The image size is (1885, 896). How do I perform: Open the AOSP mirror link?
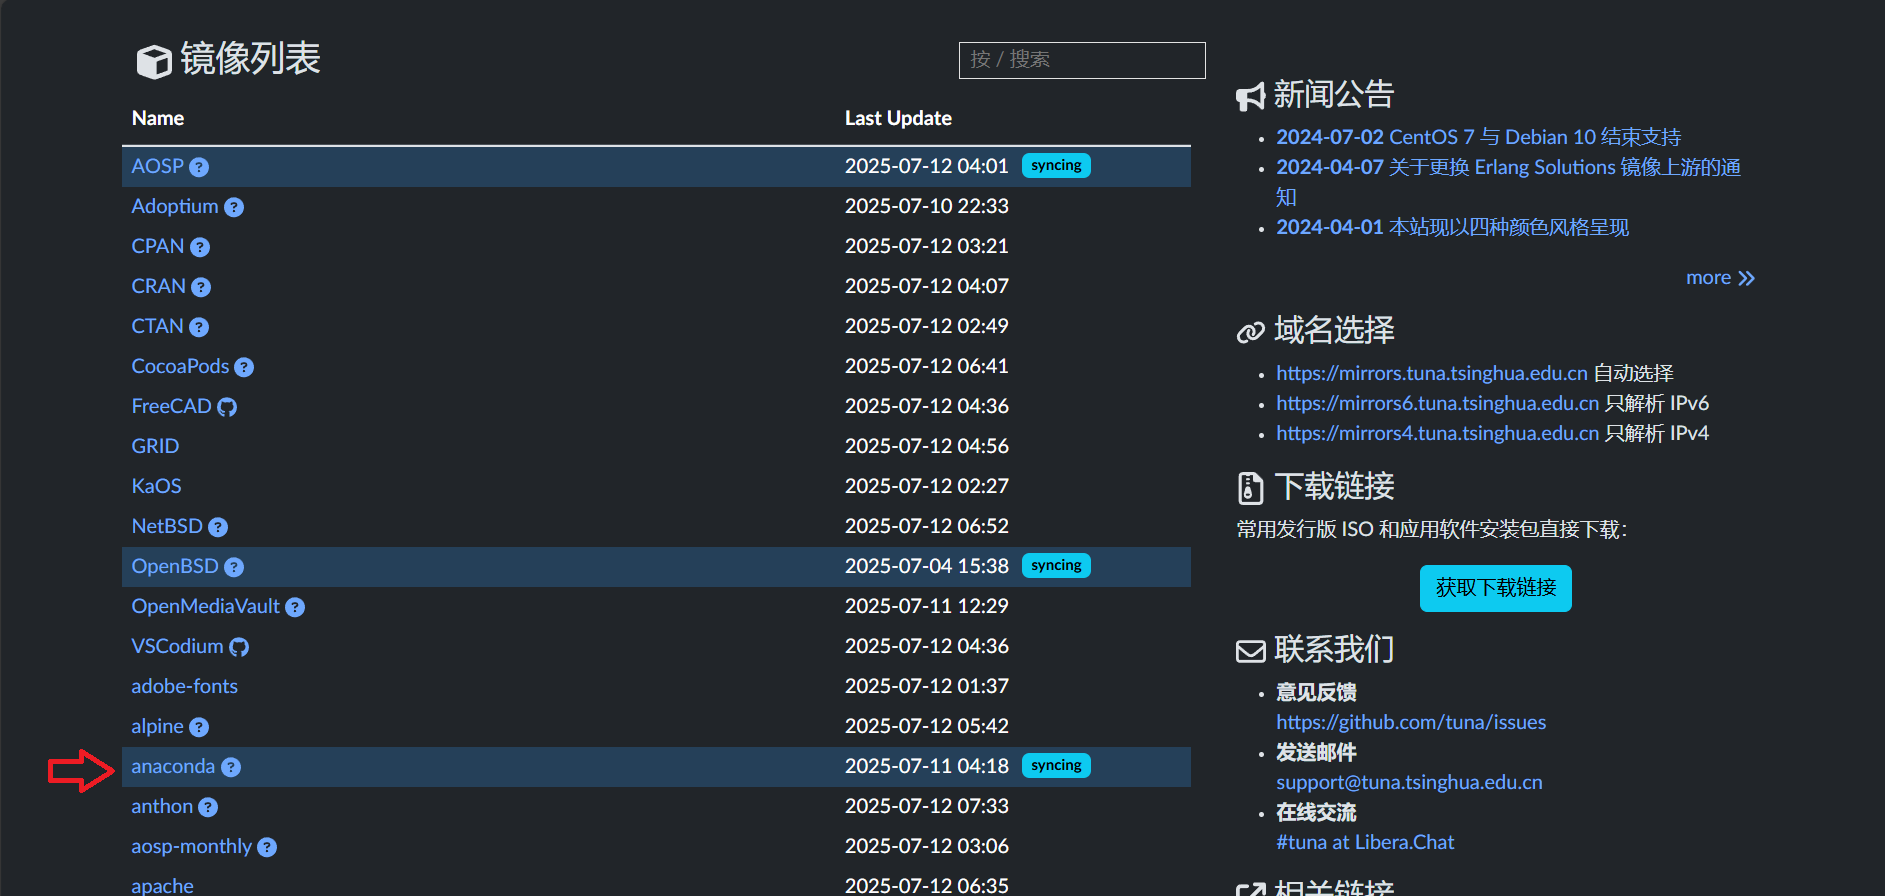click(x=157, y=166)
